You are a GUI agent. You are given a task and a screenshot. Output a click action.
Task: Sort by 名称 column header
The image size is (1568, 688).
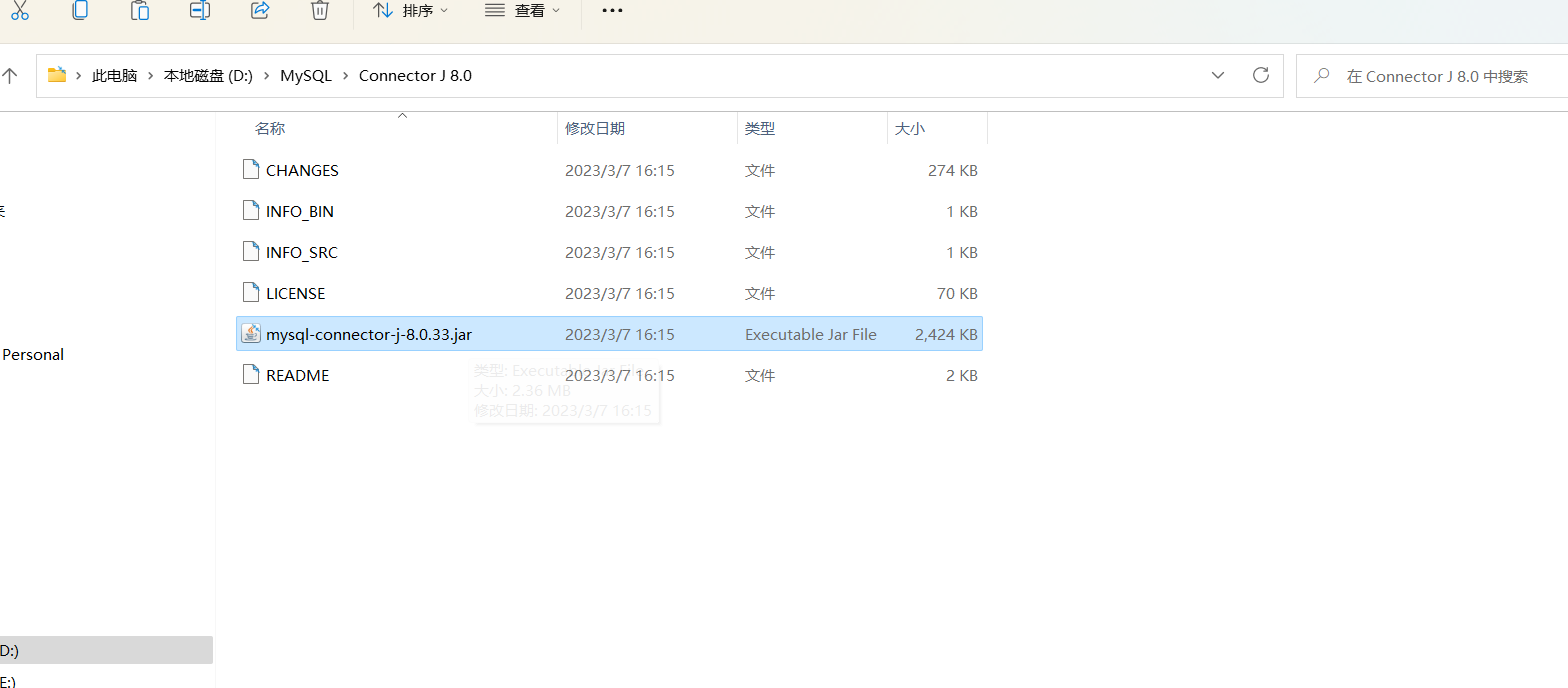(x=270, y=129)
